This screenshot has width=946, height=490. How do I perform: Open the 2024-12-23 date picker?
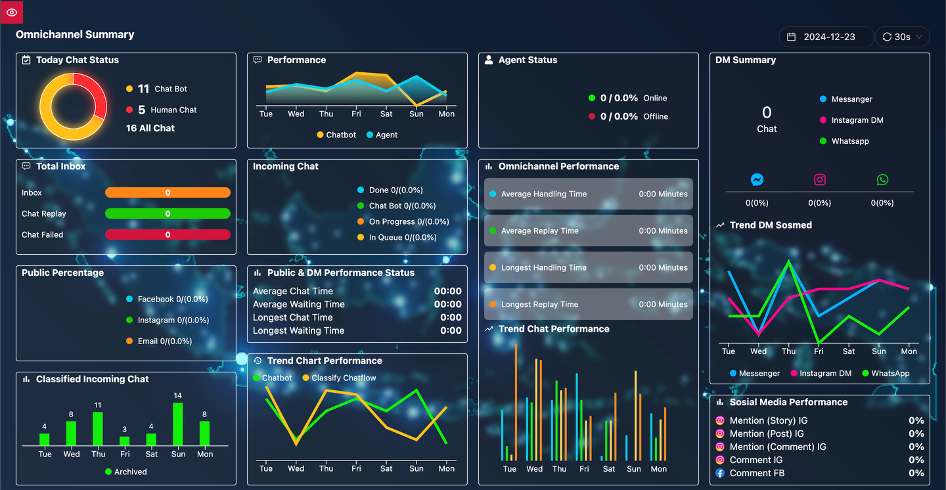[826, 37]
